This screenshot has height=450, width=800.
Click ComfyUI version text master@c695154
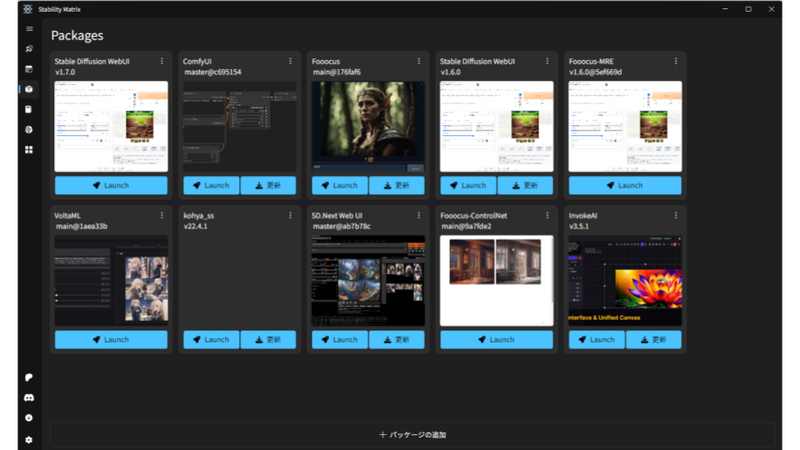point(212,72)
